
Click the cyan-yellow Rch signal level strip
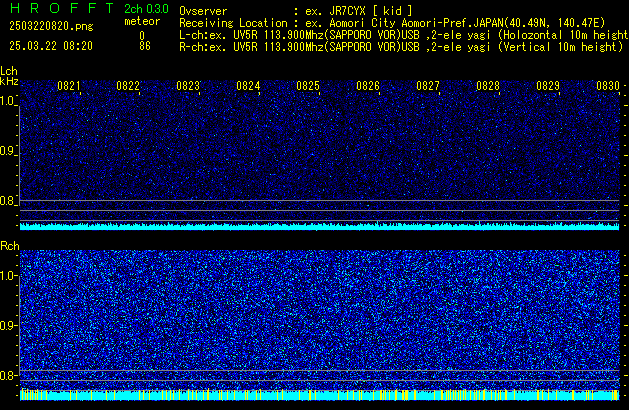(320, 395)
